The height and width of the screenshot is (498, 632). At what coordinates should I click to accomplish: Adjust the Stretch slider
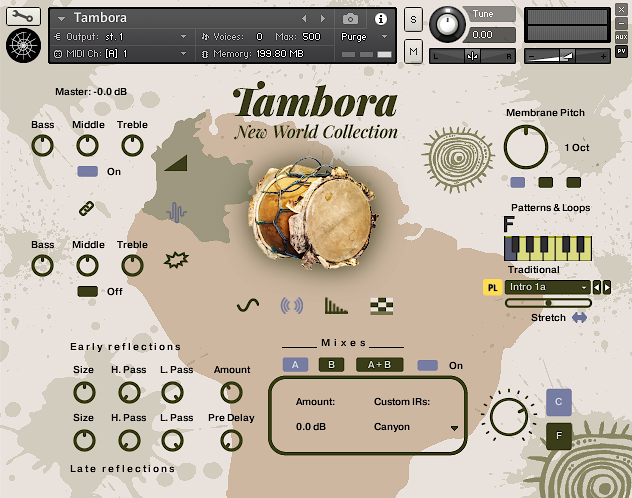pyautogui.click(x=548, y=303)
